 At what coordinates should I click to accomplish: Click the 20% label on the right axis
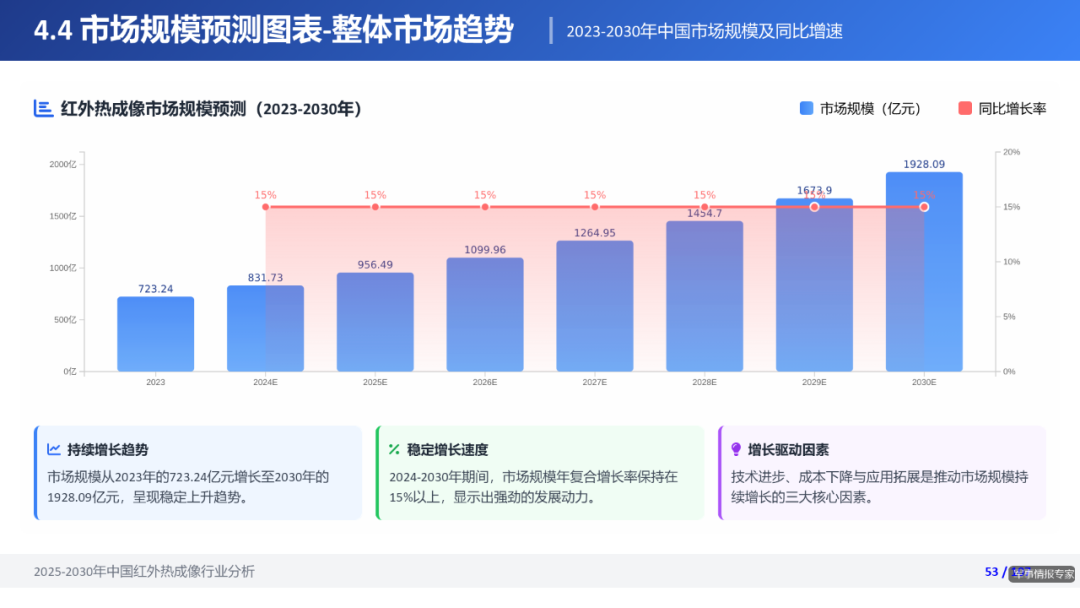(1010, 152)
